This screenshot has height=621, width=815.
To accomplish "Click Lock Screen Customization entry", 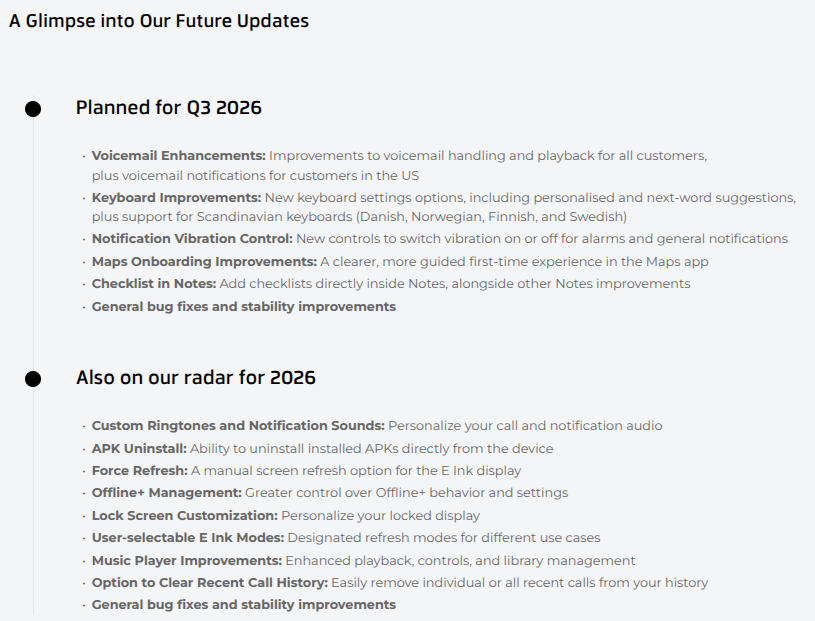I will (x=285, y=516).
